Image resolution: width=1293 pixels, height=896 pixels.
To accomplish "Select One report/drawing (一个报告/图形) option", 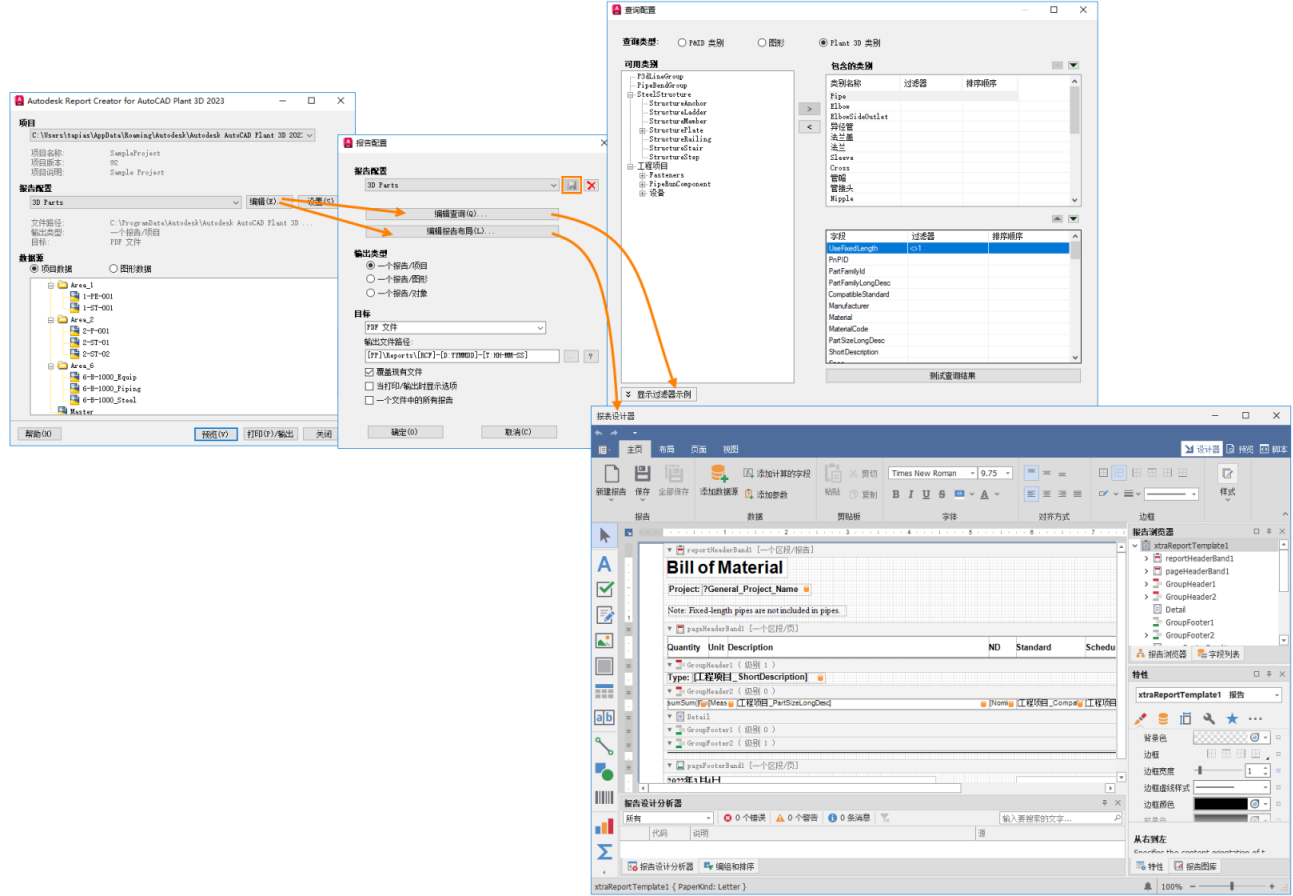I will (372, 280).
